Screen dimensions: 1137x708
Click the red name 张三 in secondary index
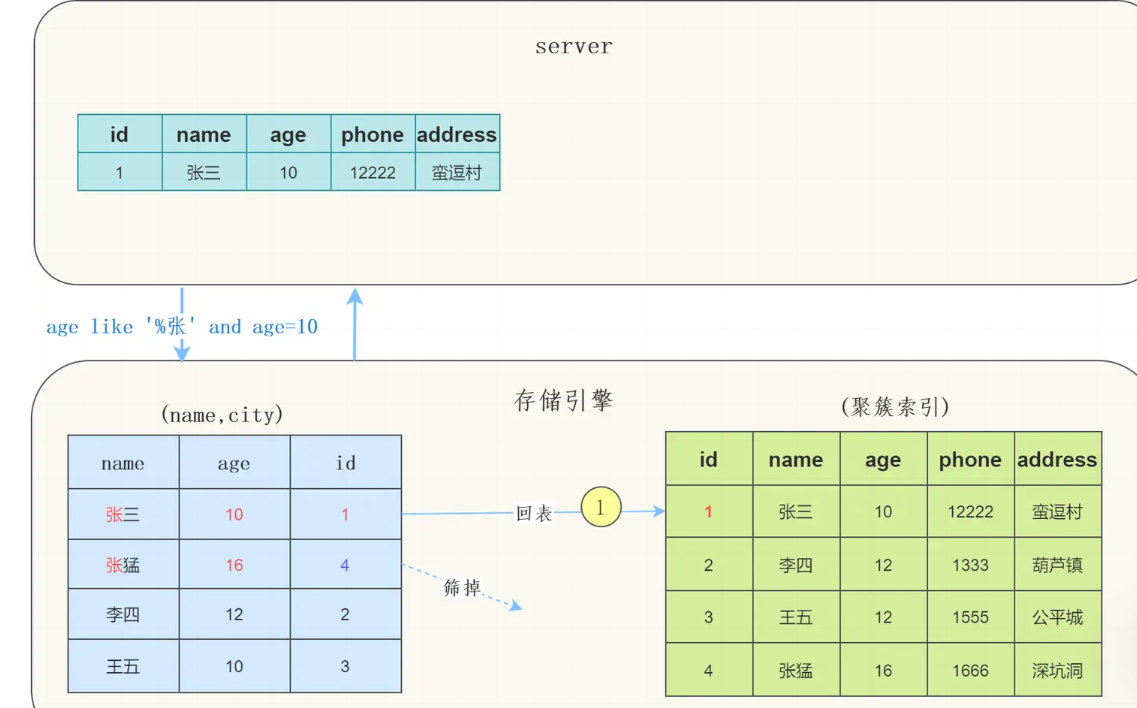click(122, 512)
